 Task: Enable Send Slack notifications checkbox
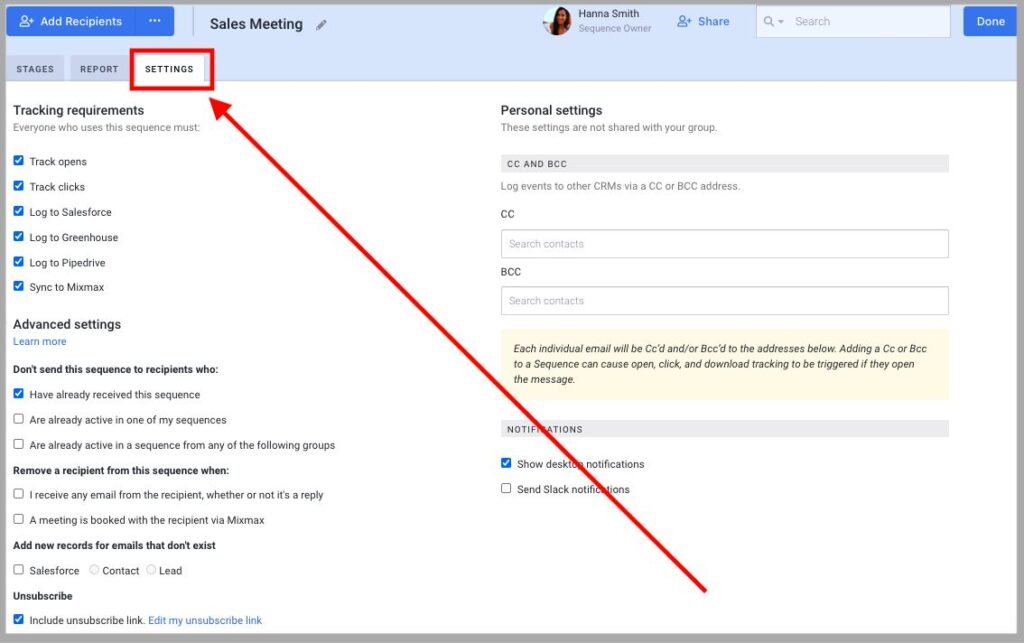[x=506, y=488]
